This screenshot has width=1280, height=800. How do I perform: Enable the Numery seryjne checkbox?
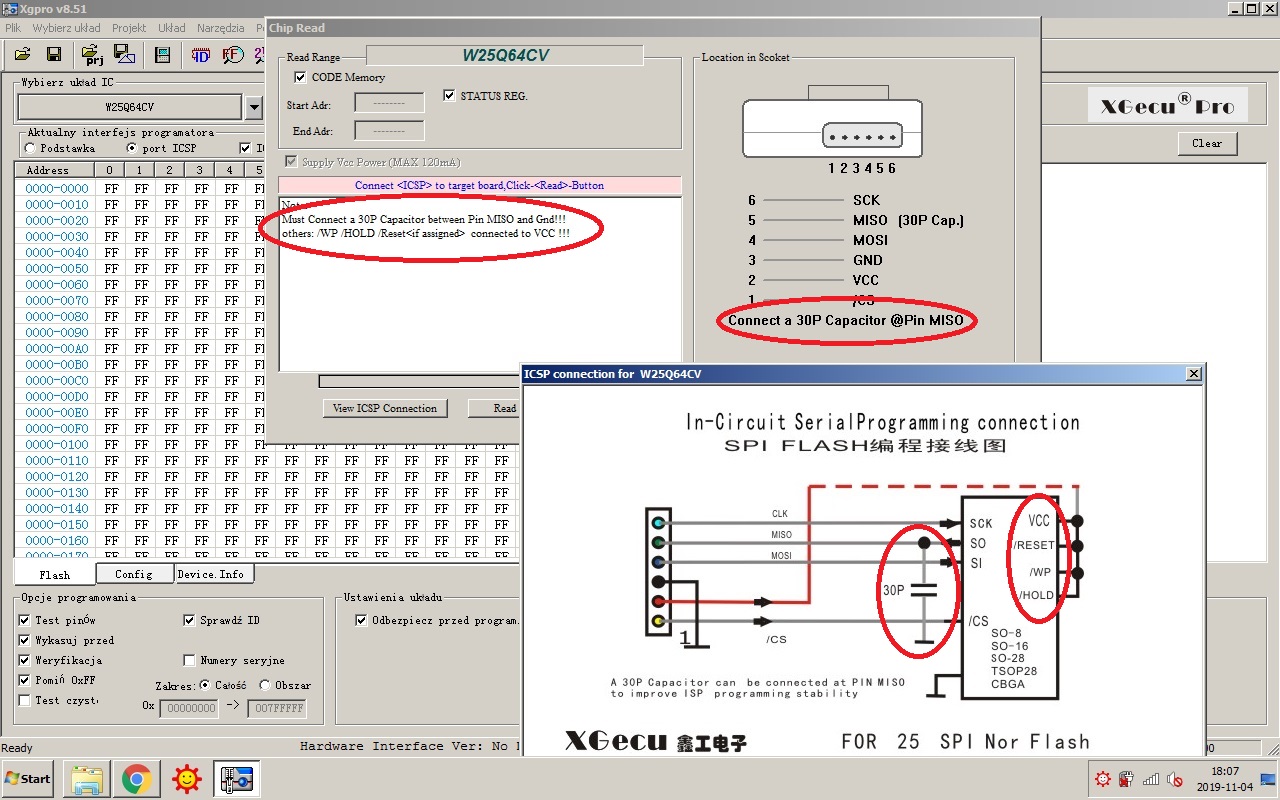point(189,660)
